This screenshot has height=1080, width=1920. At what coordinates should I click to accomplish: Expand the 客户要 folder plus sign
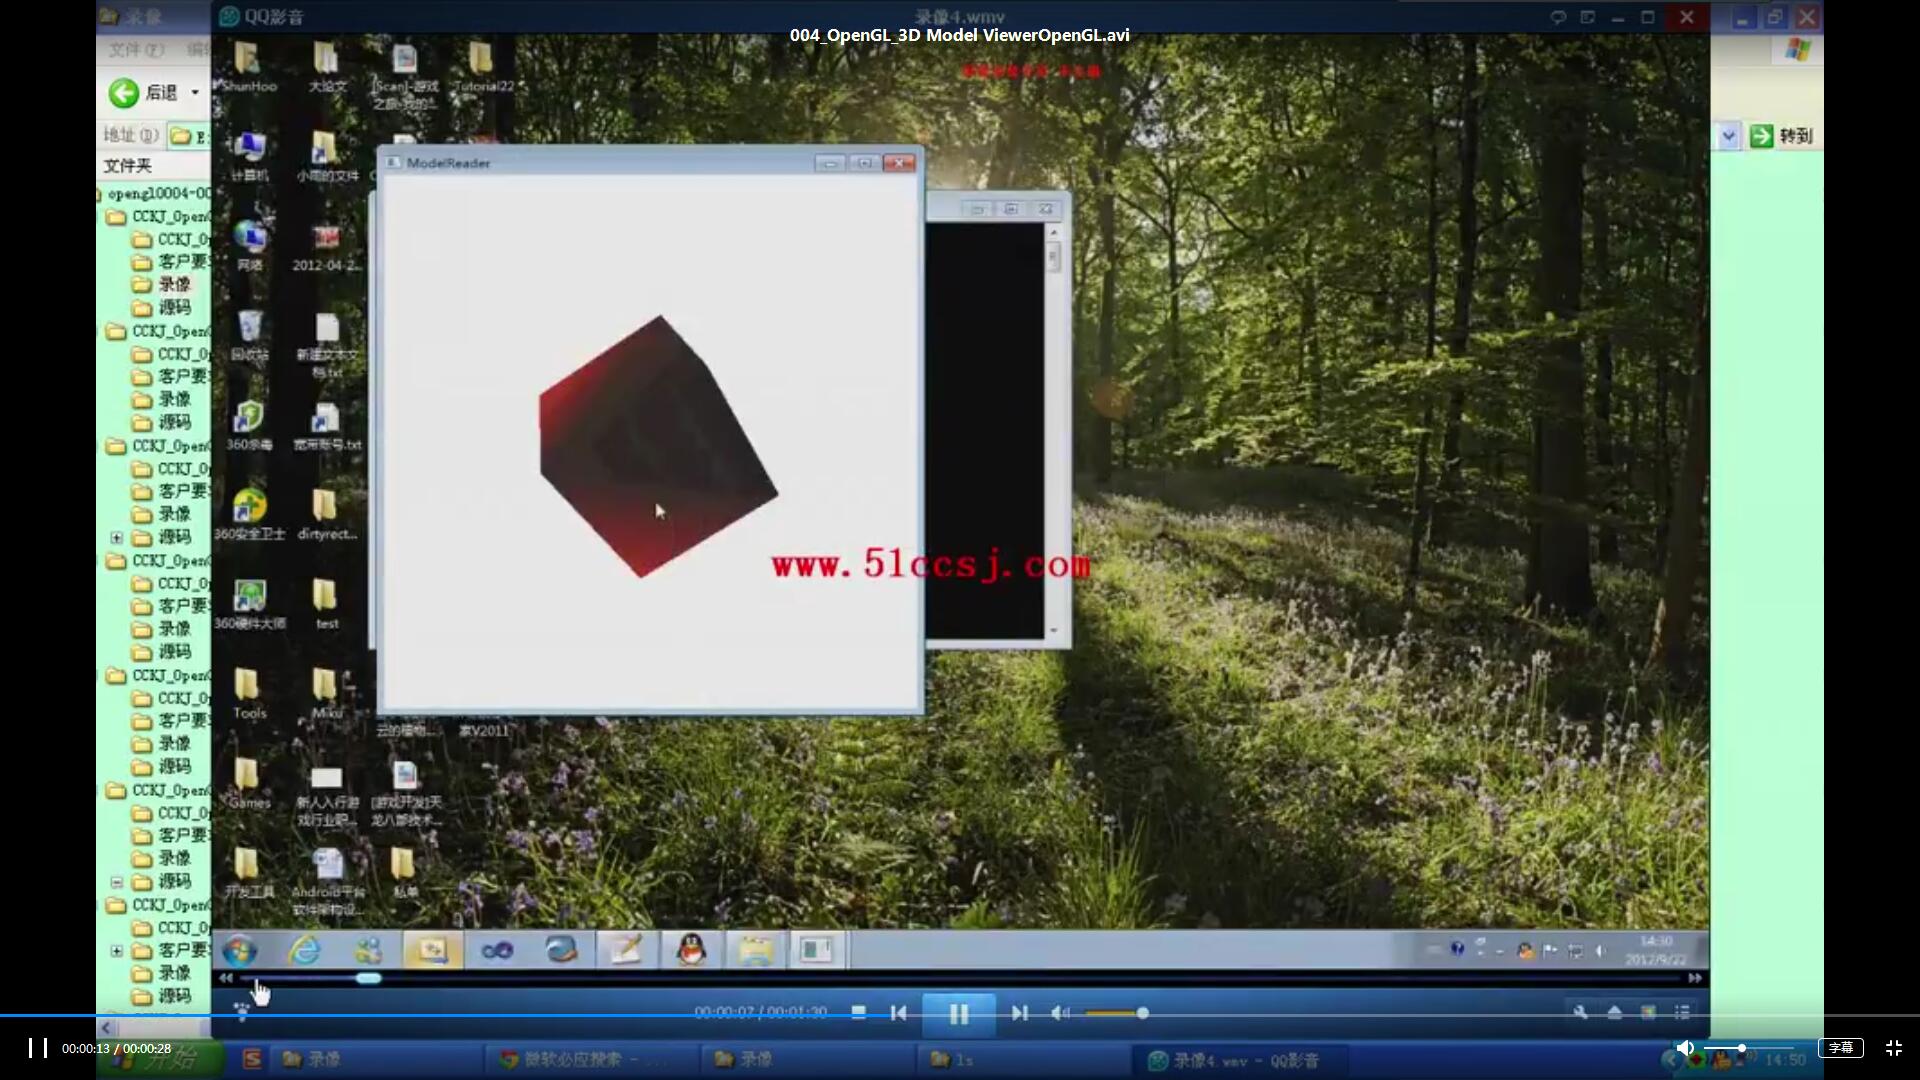(117, 951)
